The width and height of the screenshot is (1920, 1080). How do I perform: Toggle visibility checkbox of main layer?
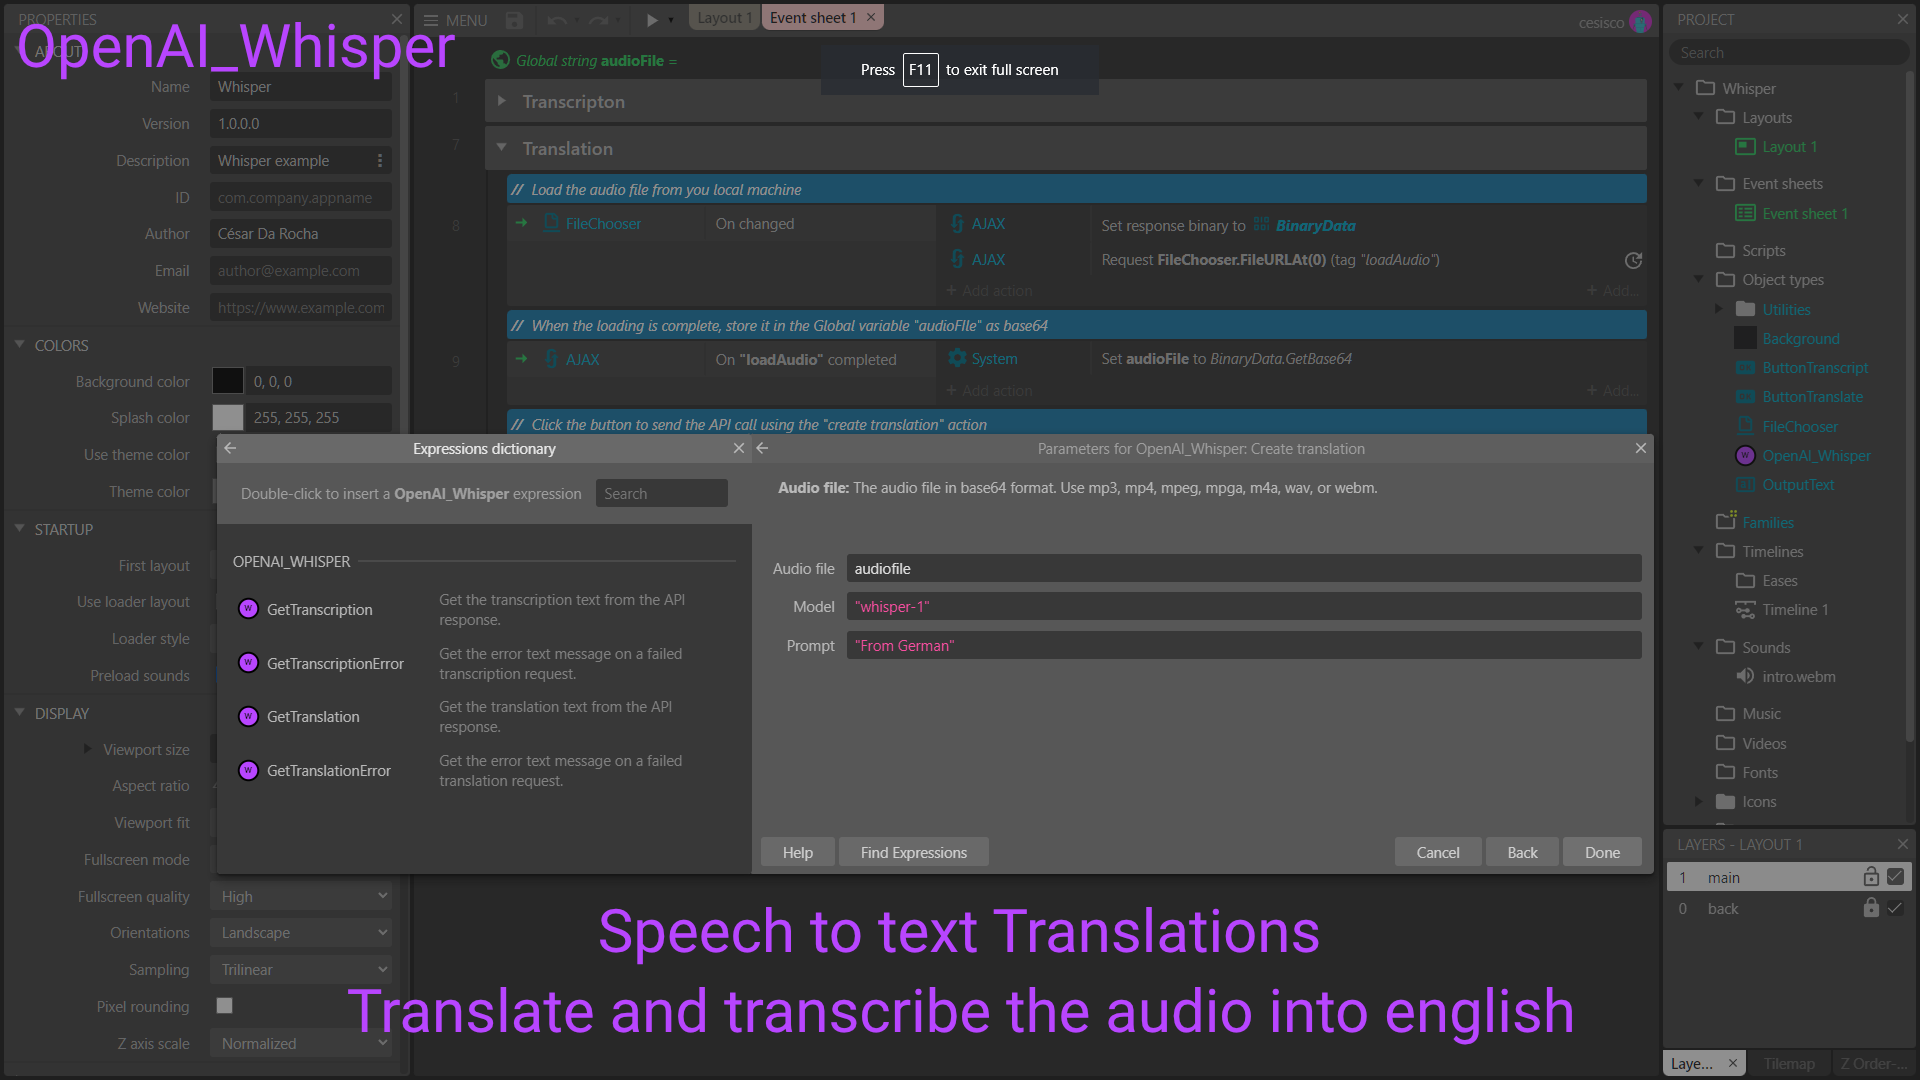tap(1895, 877)
